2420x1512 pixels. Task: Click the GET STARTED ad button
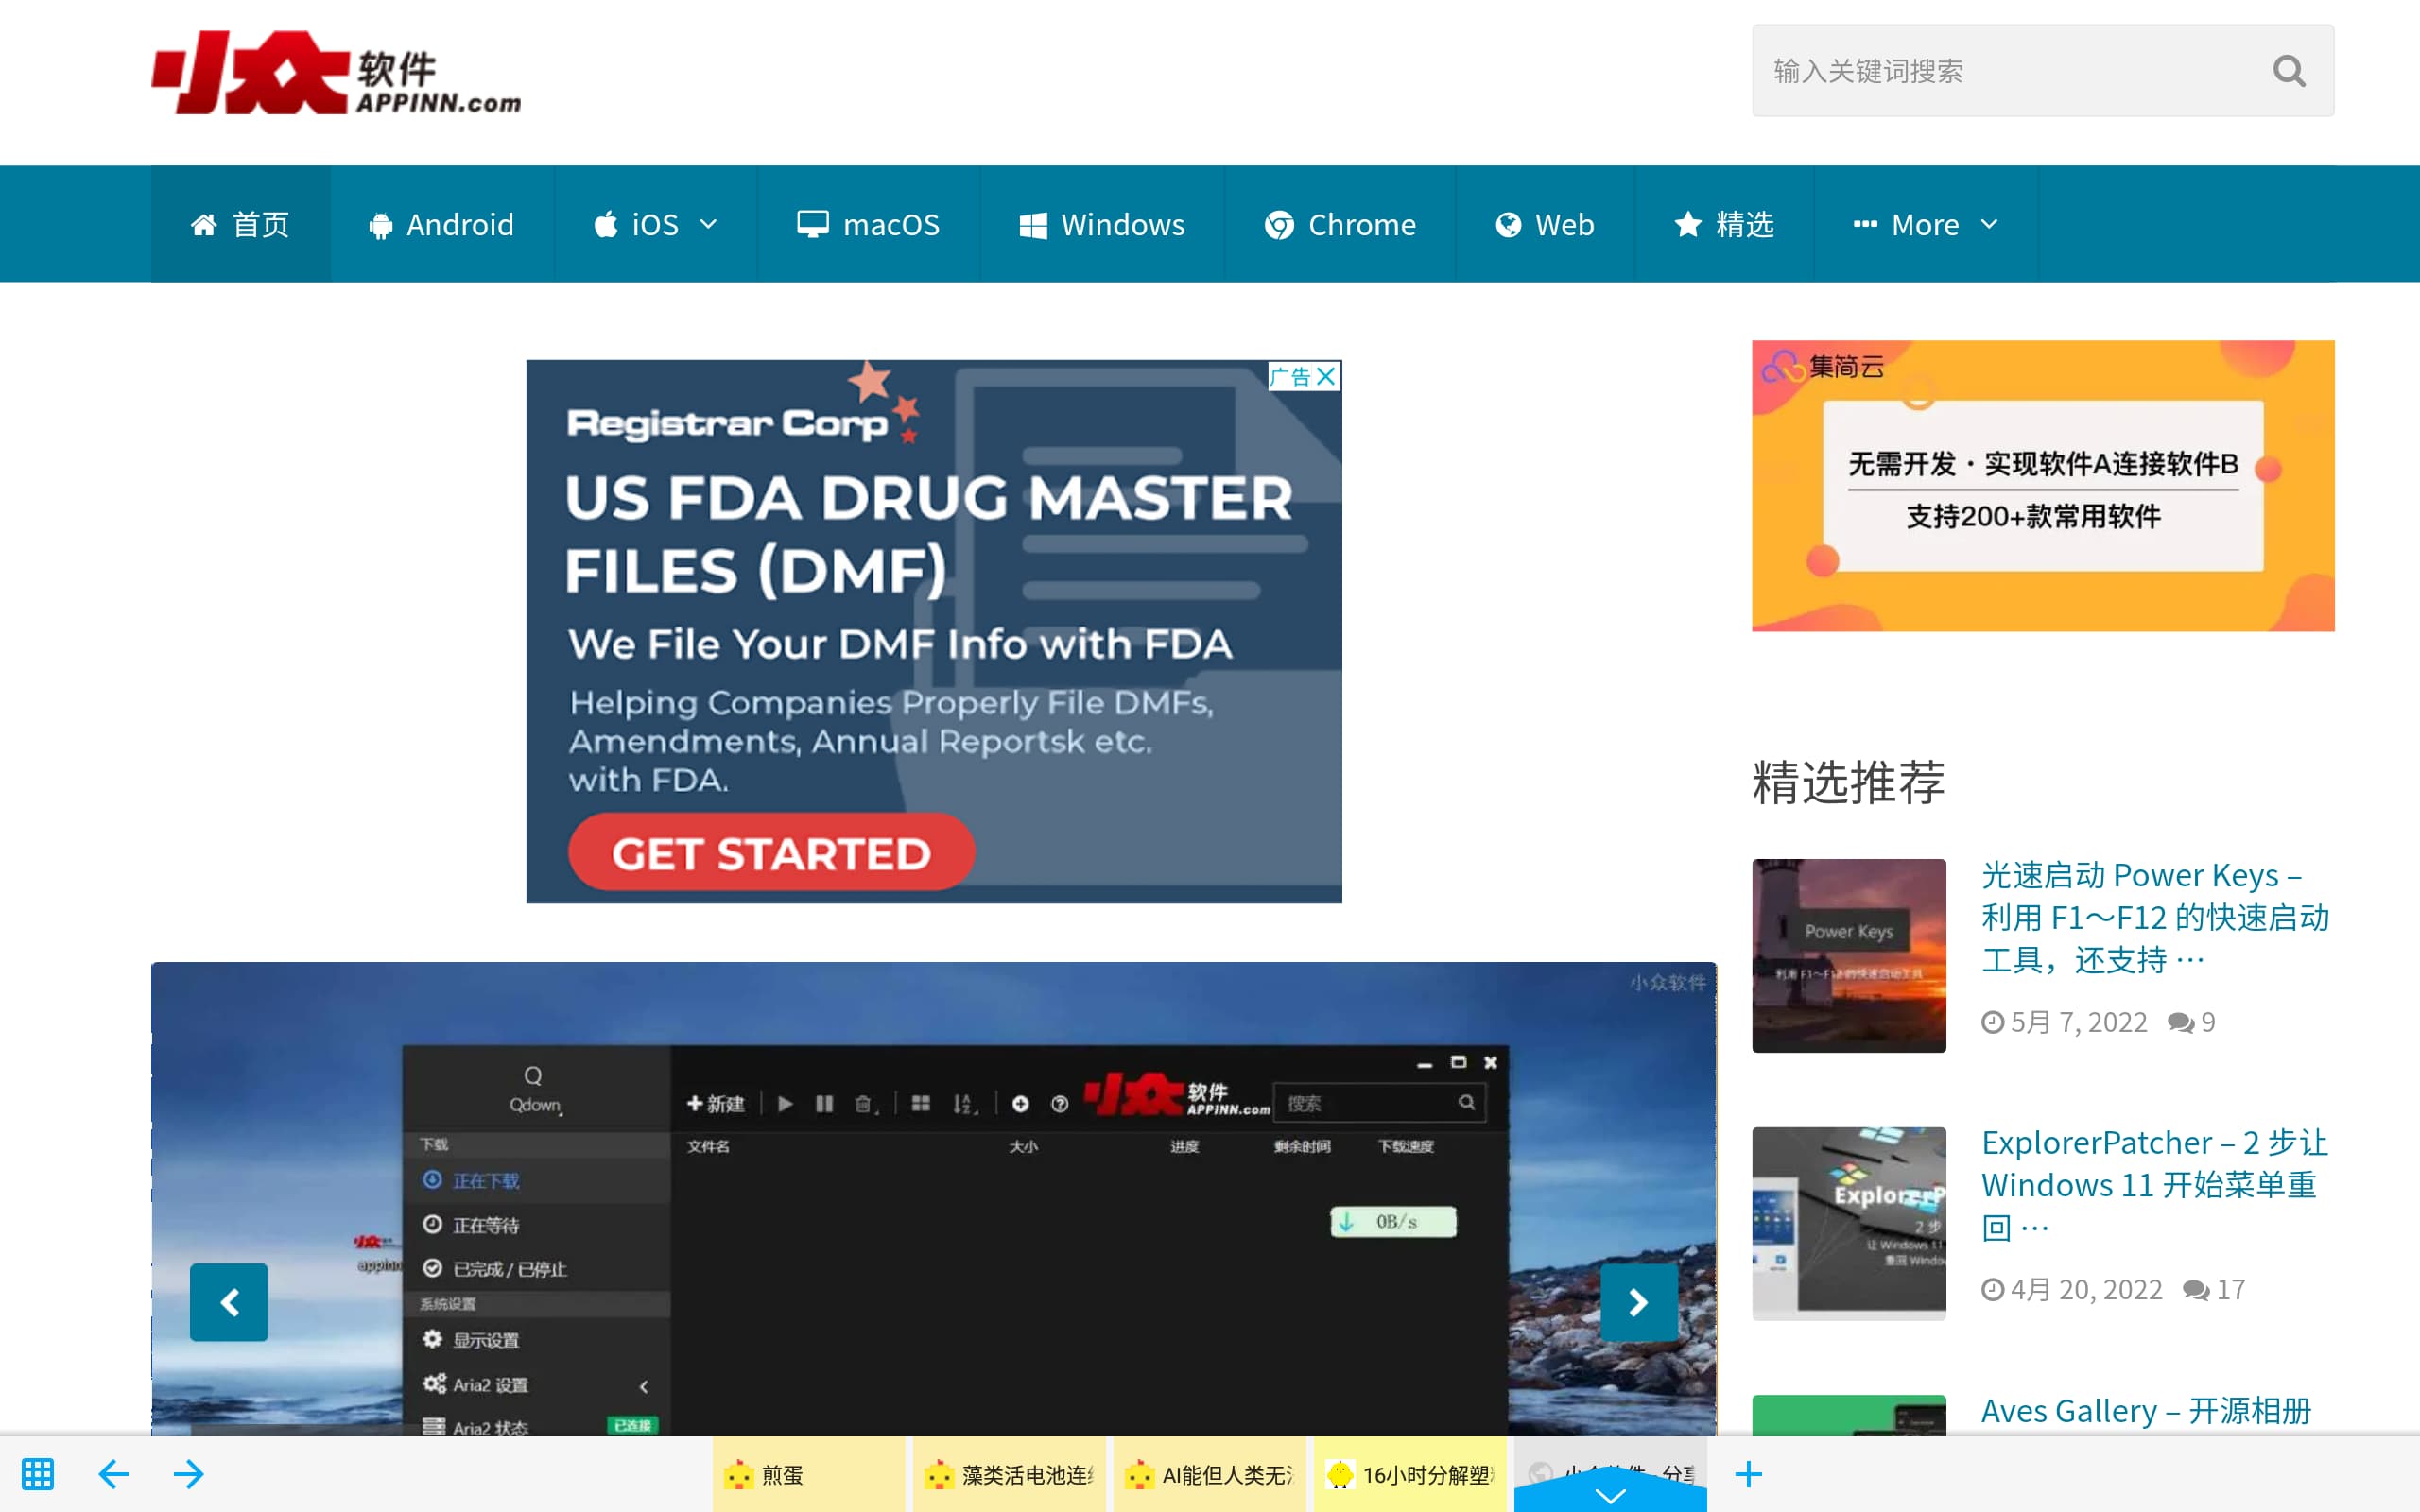pyautogui.click(x=771, y=853)
